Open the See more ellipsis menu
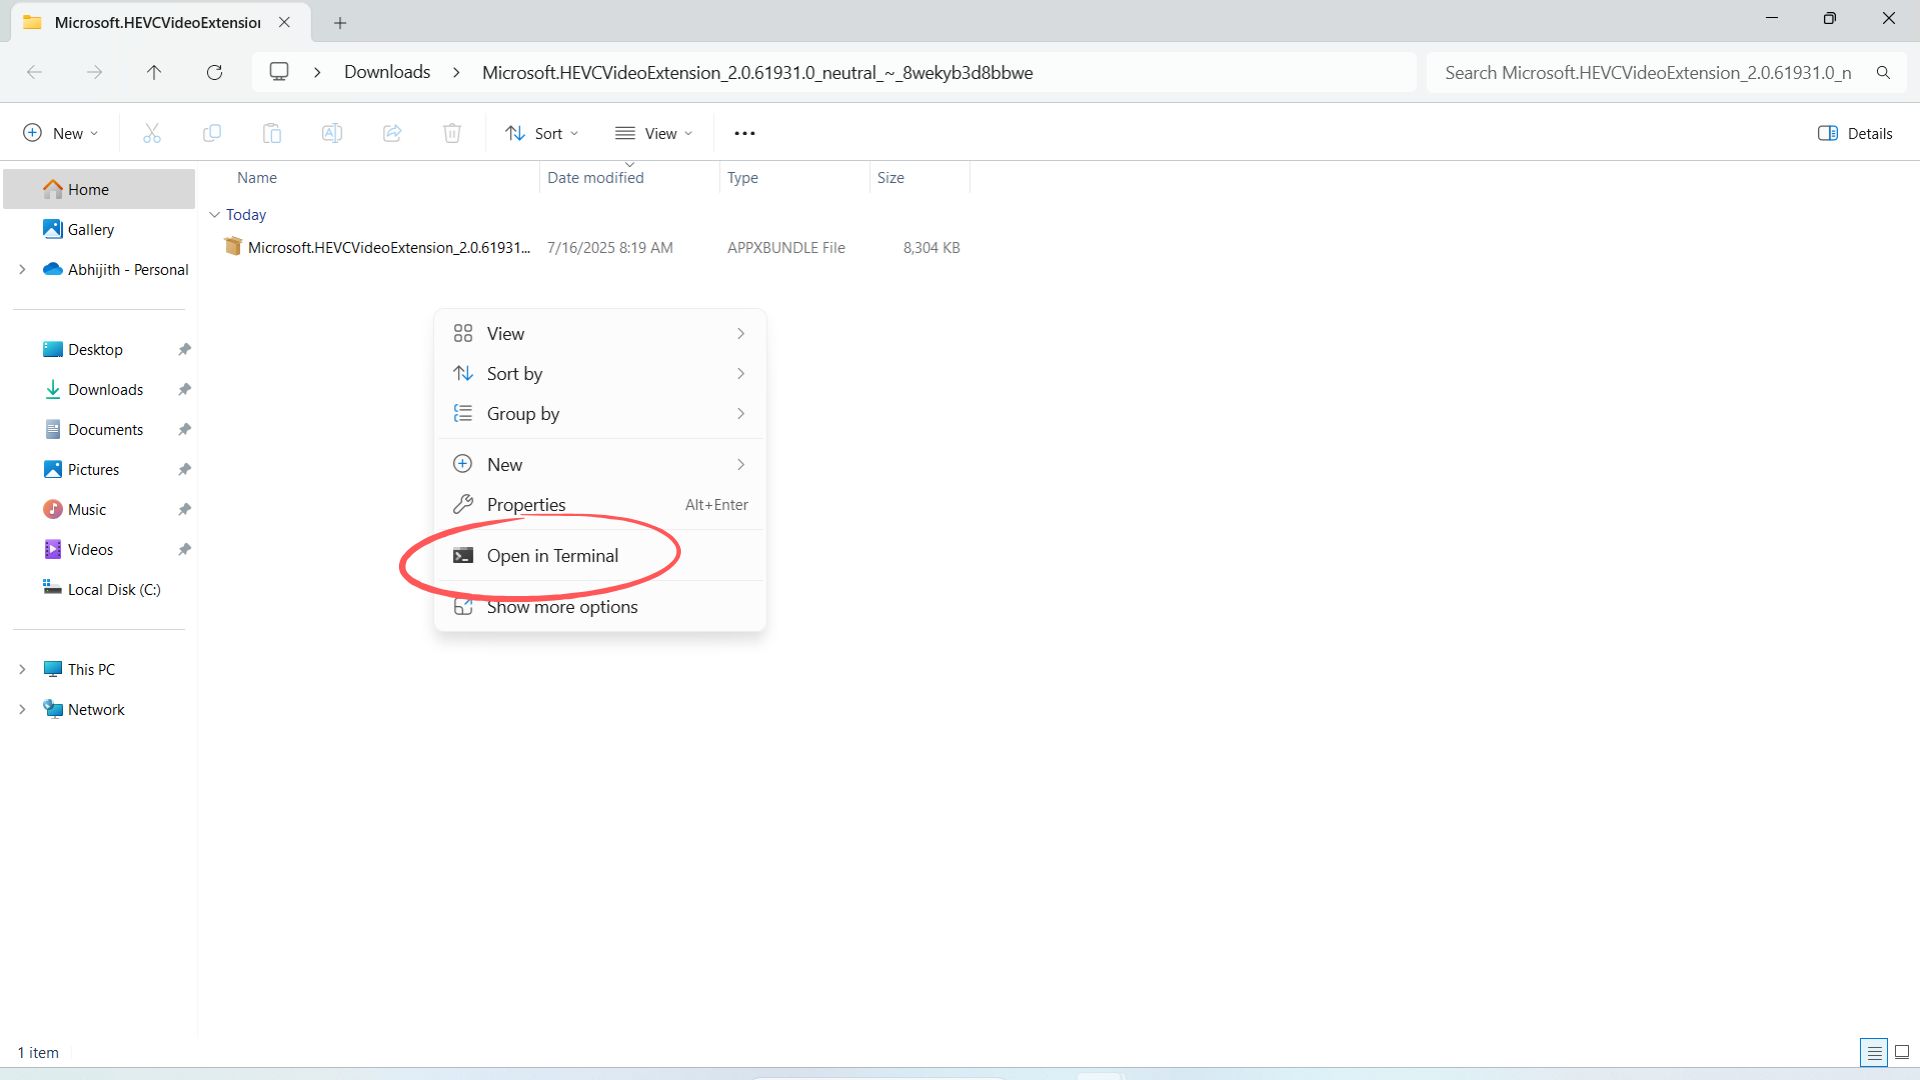Image resolution: width=1920 pixels, height=1080 pixels. 745,133
